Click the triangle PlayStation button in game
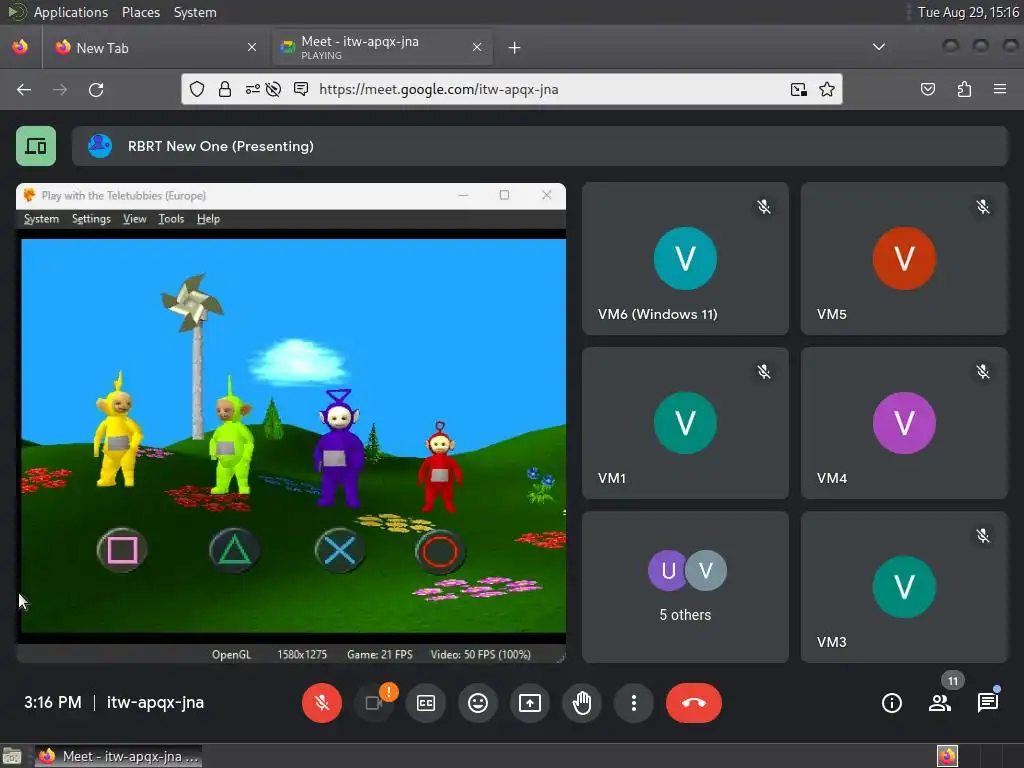Image resolution: width=1024 pixels, height=768 pixels. 234,550
